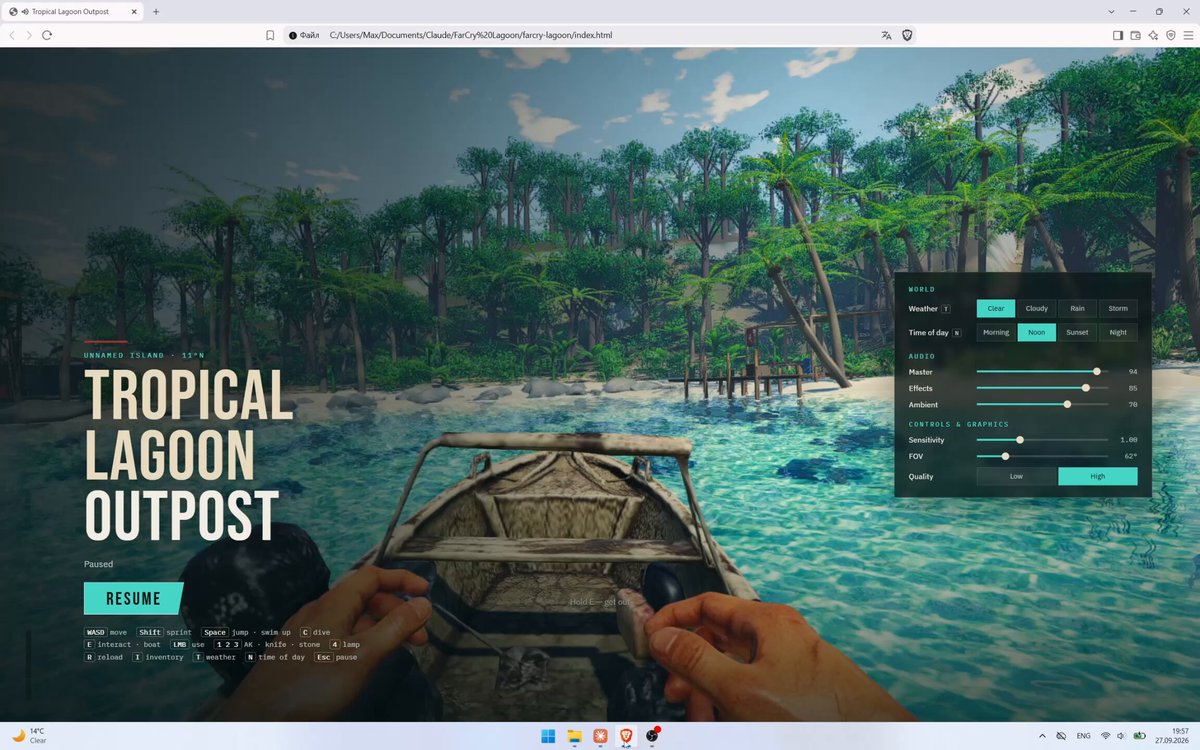Set weather to Cloudy
The width and height of the screenshot is (1200, 750).
coord(1037,308)
